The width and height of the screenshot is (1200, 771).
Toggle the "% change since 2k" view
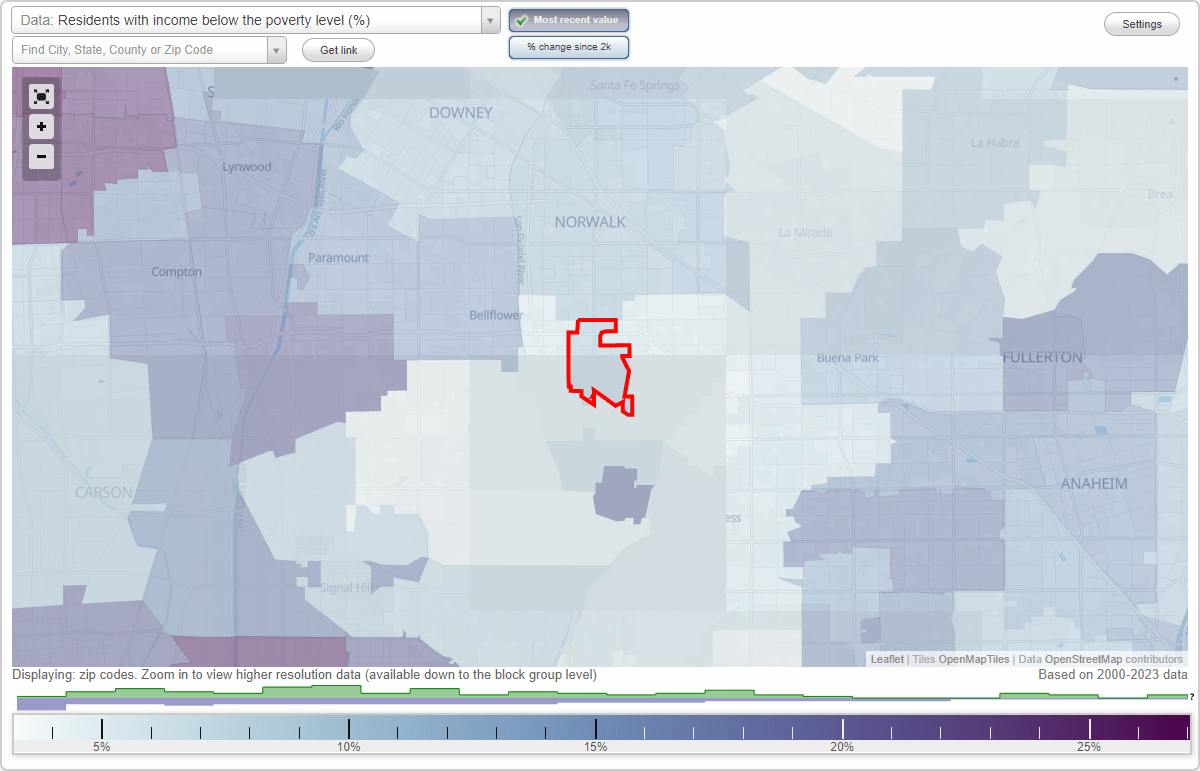(568, 46)
